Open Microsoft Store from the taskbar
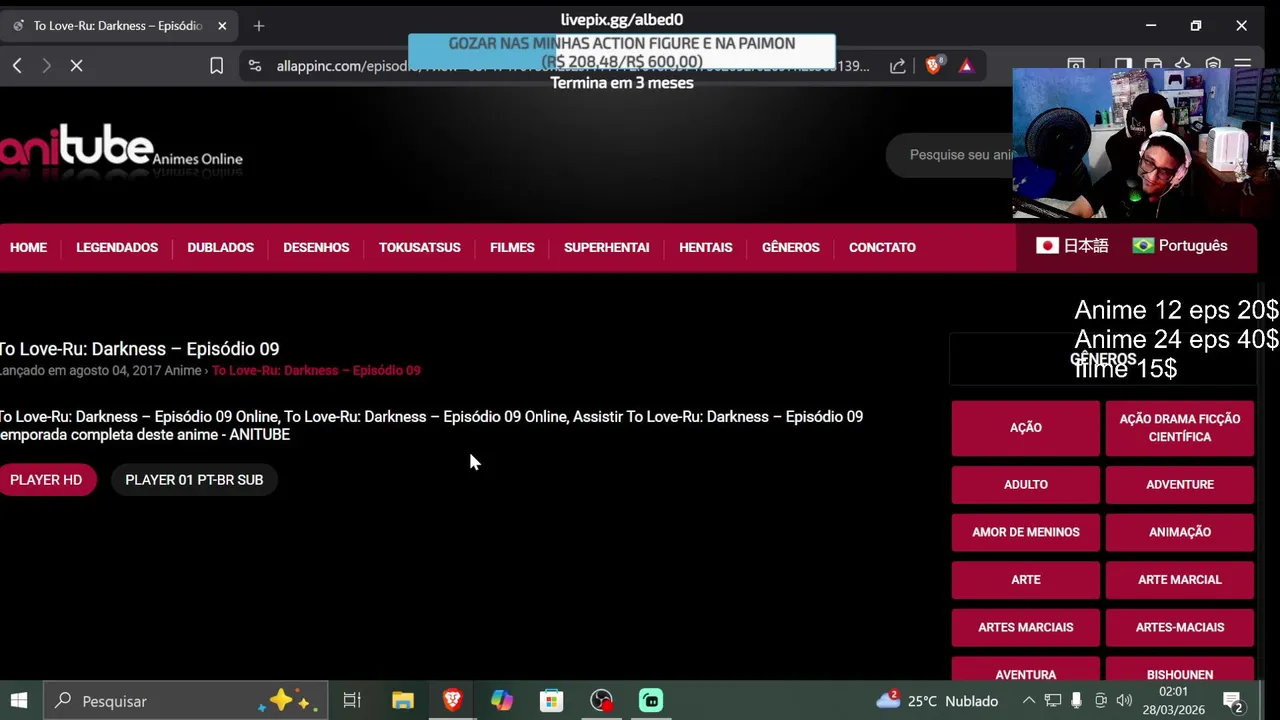Viewport: 1280px width, 720px height. coord(551,701)
